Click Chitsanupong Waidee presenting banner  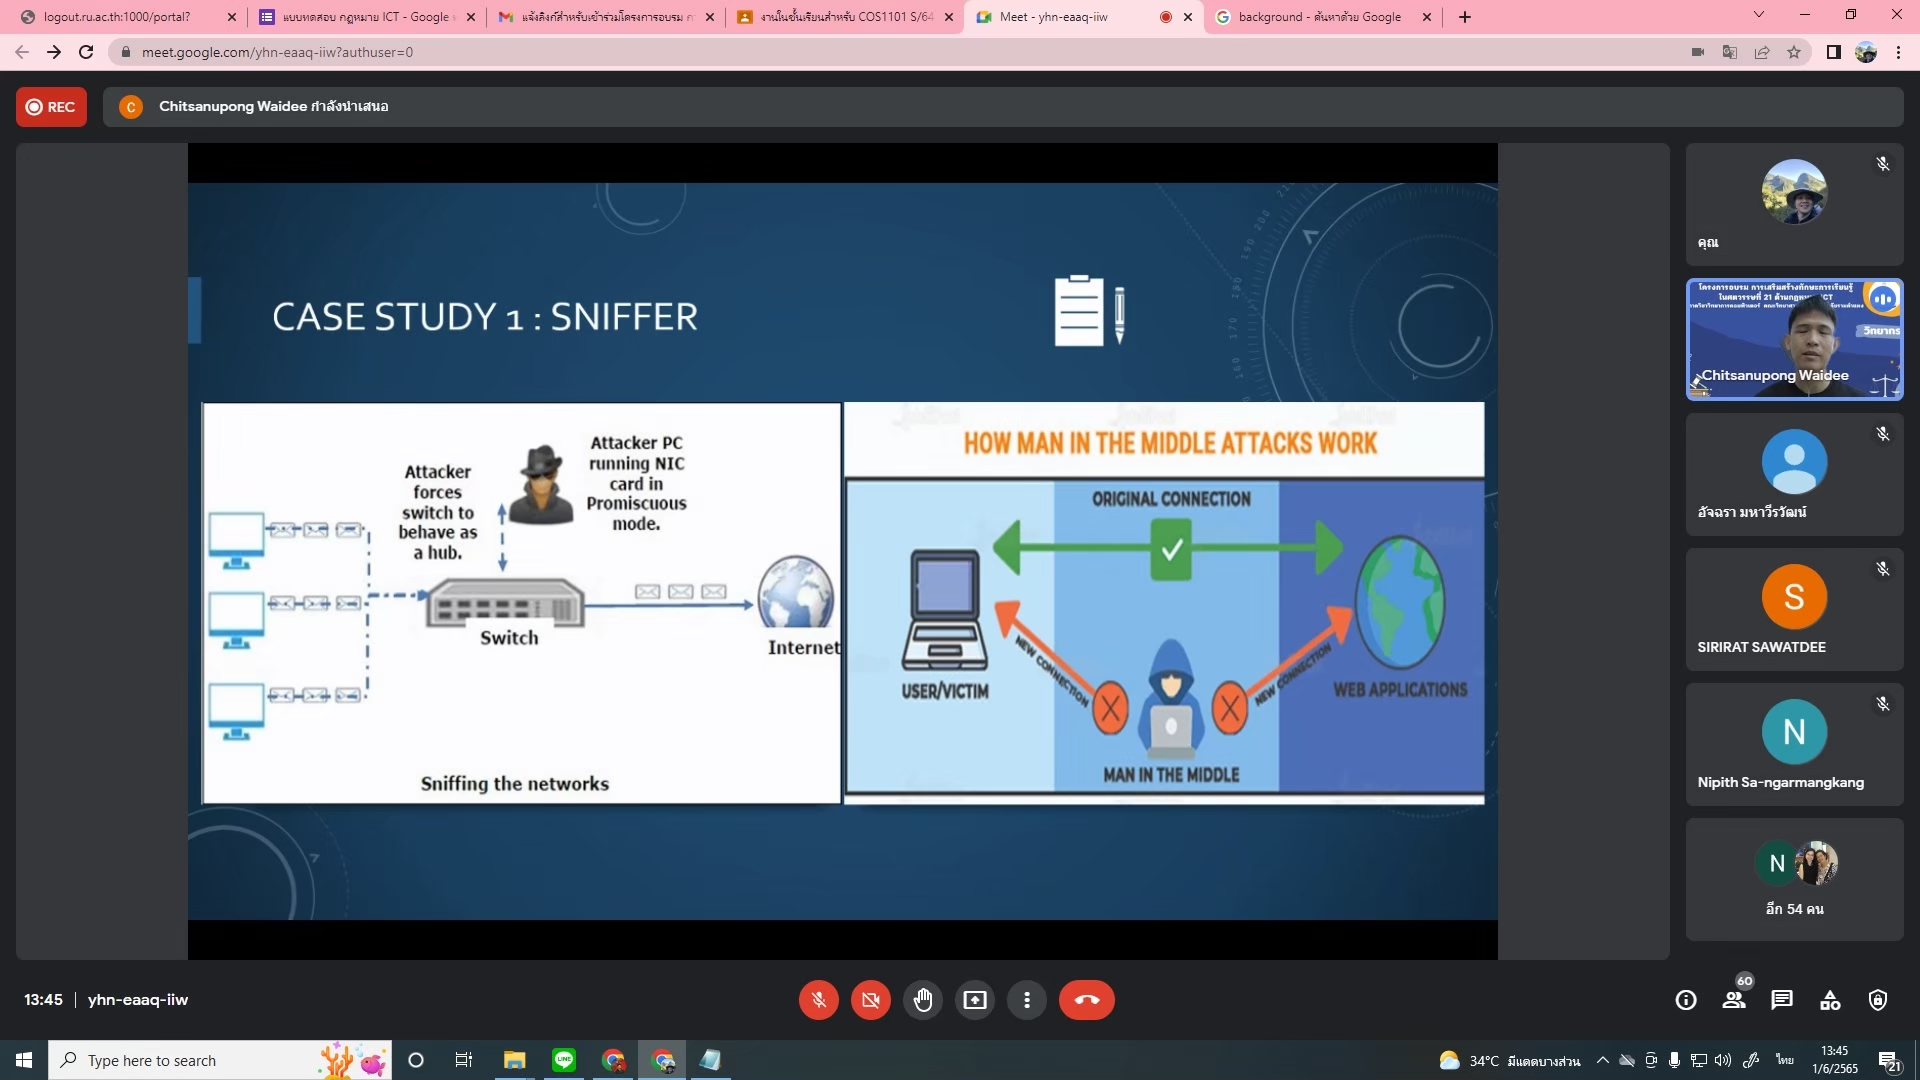coord(272,107)
